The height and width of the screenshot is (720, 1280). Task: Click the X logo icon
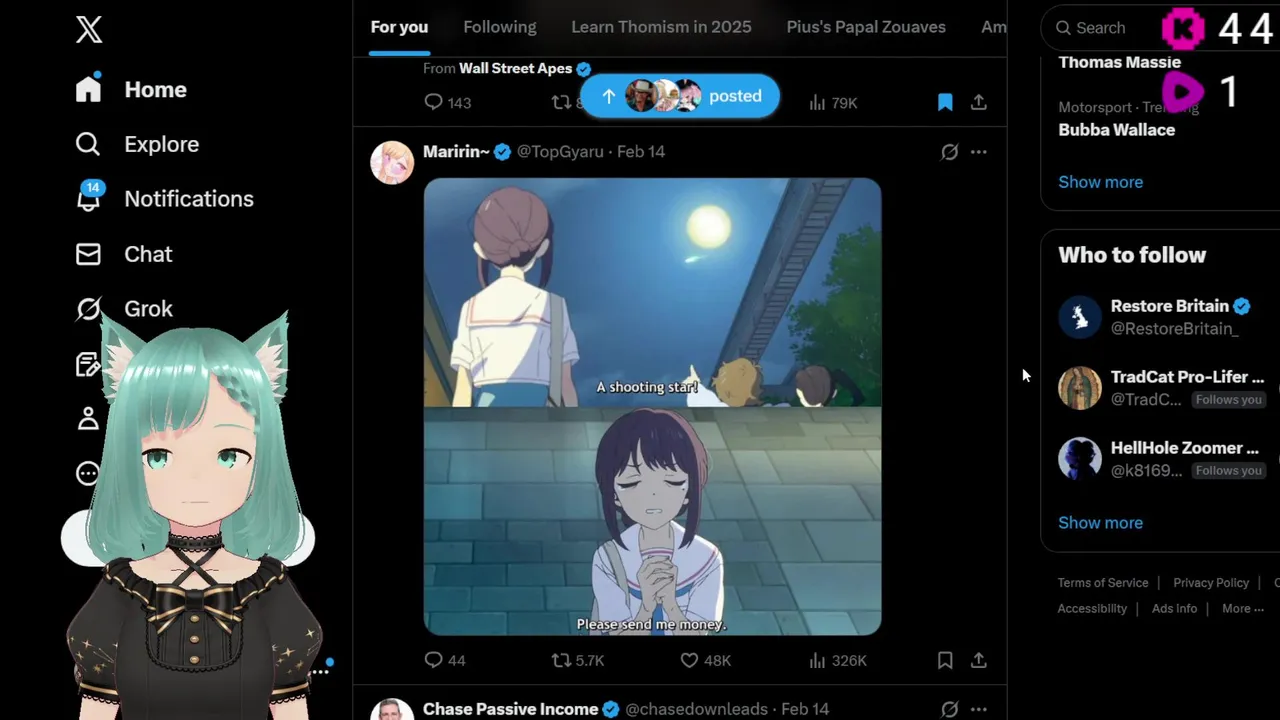tap(89, 30)
